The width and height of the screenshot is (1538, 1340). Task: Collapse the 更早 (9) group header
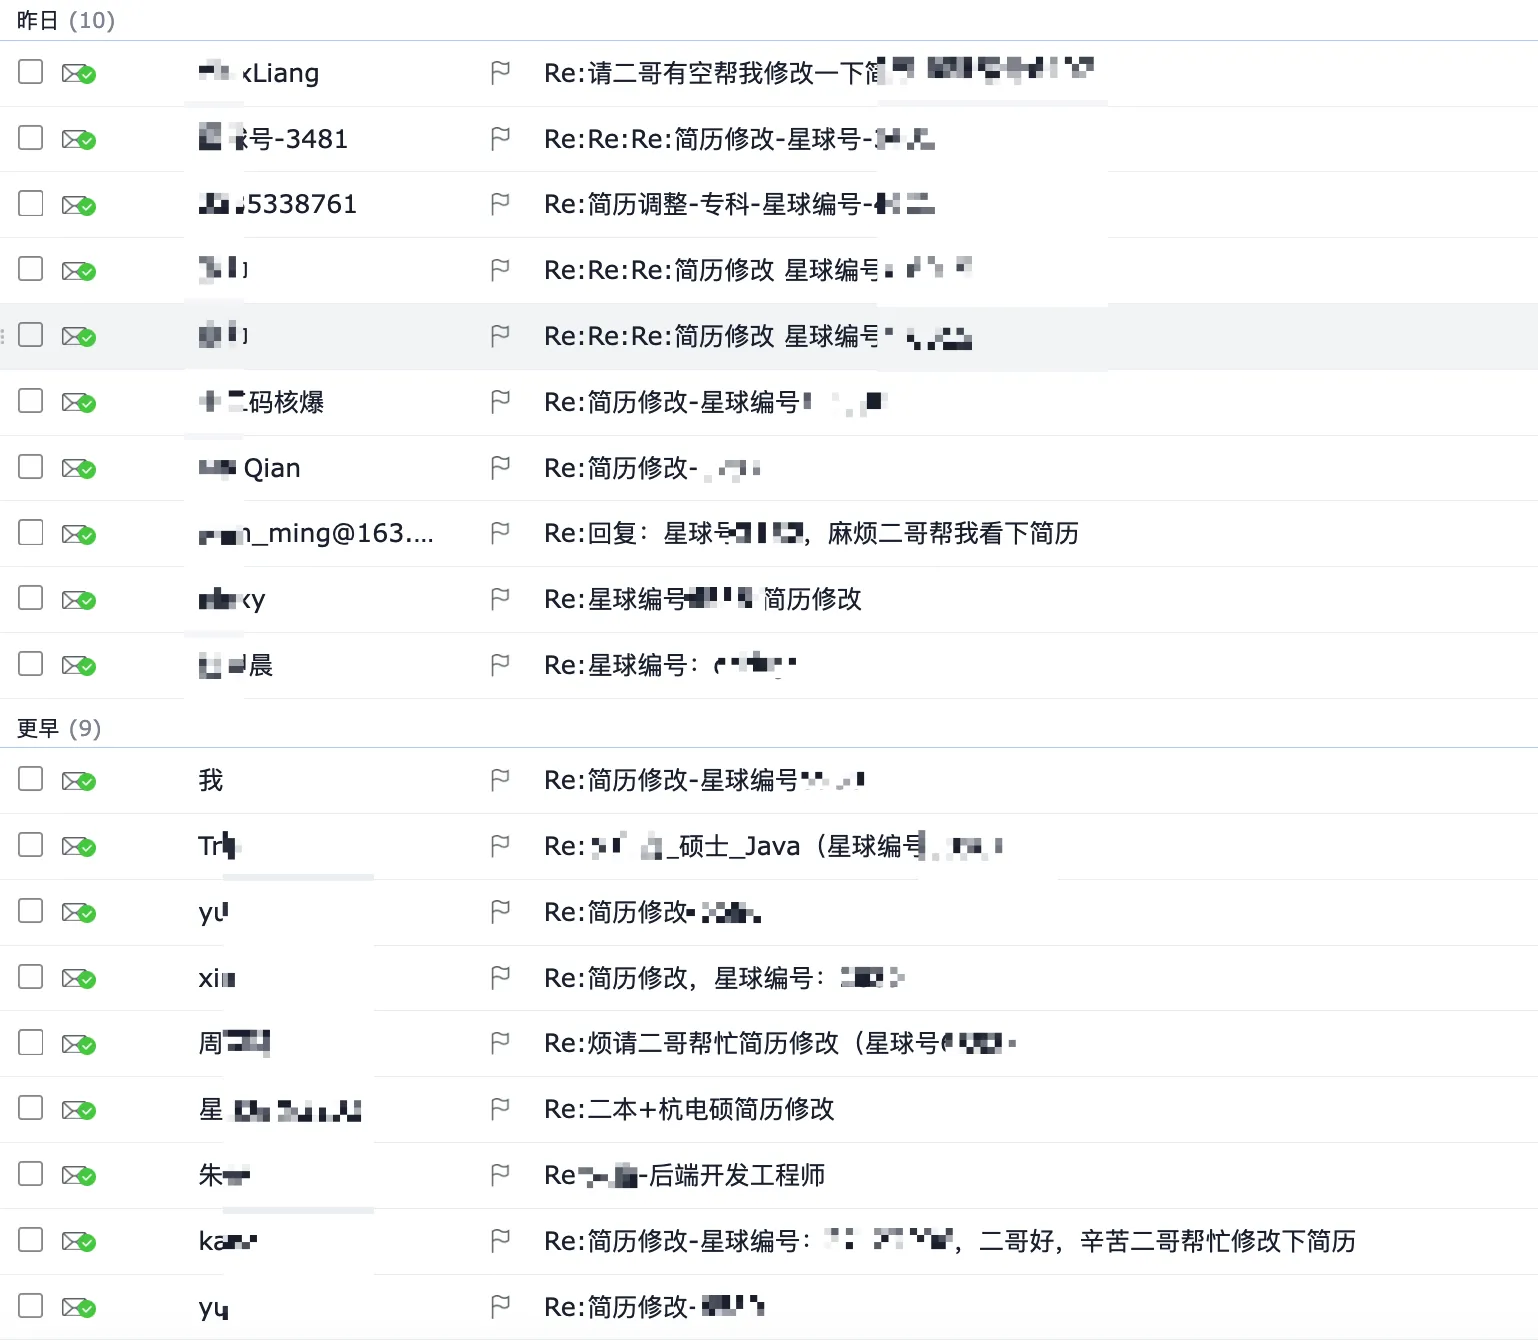tap(59, 728)
